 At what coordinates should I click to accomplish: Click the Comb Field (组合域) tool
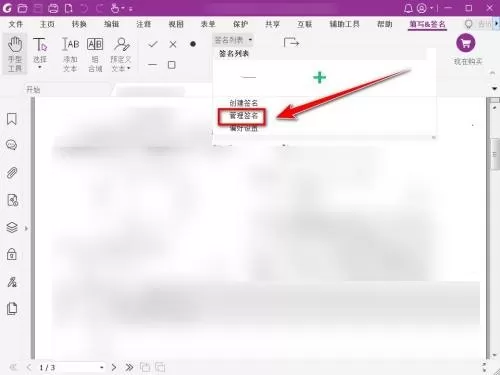tap(95, 54)
